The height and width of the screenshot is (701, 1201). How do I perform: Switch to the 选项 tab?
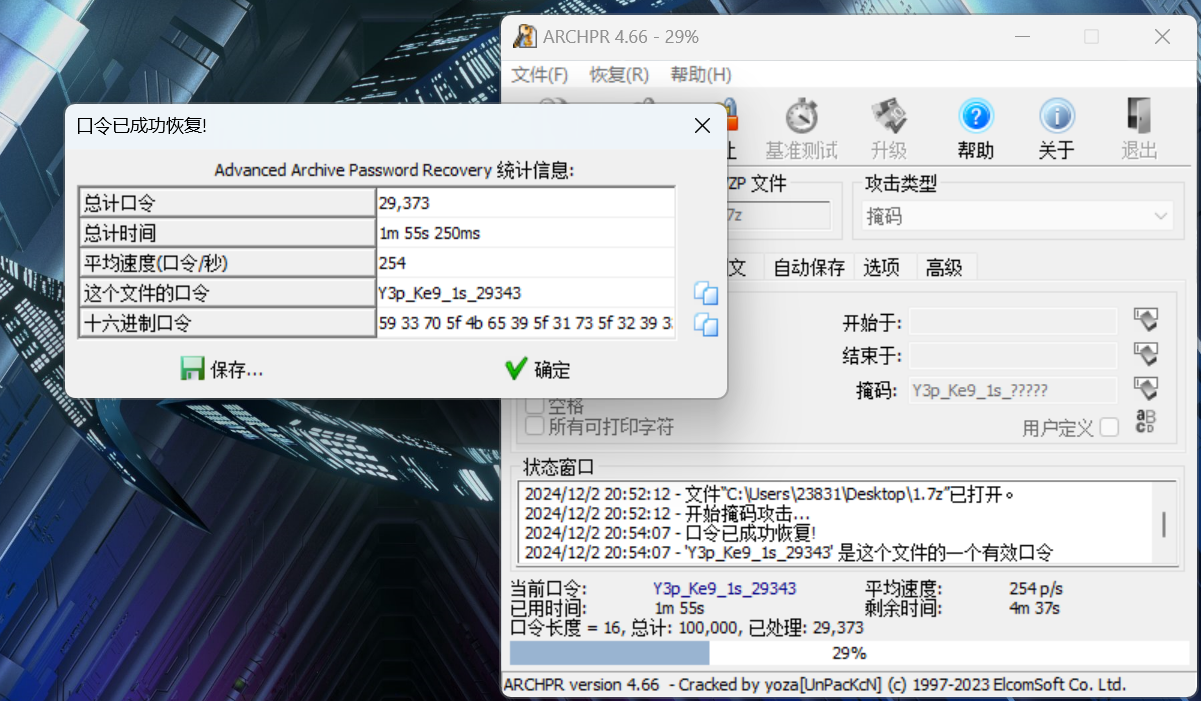tap(882, 267)
